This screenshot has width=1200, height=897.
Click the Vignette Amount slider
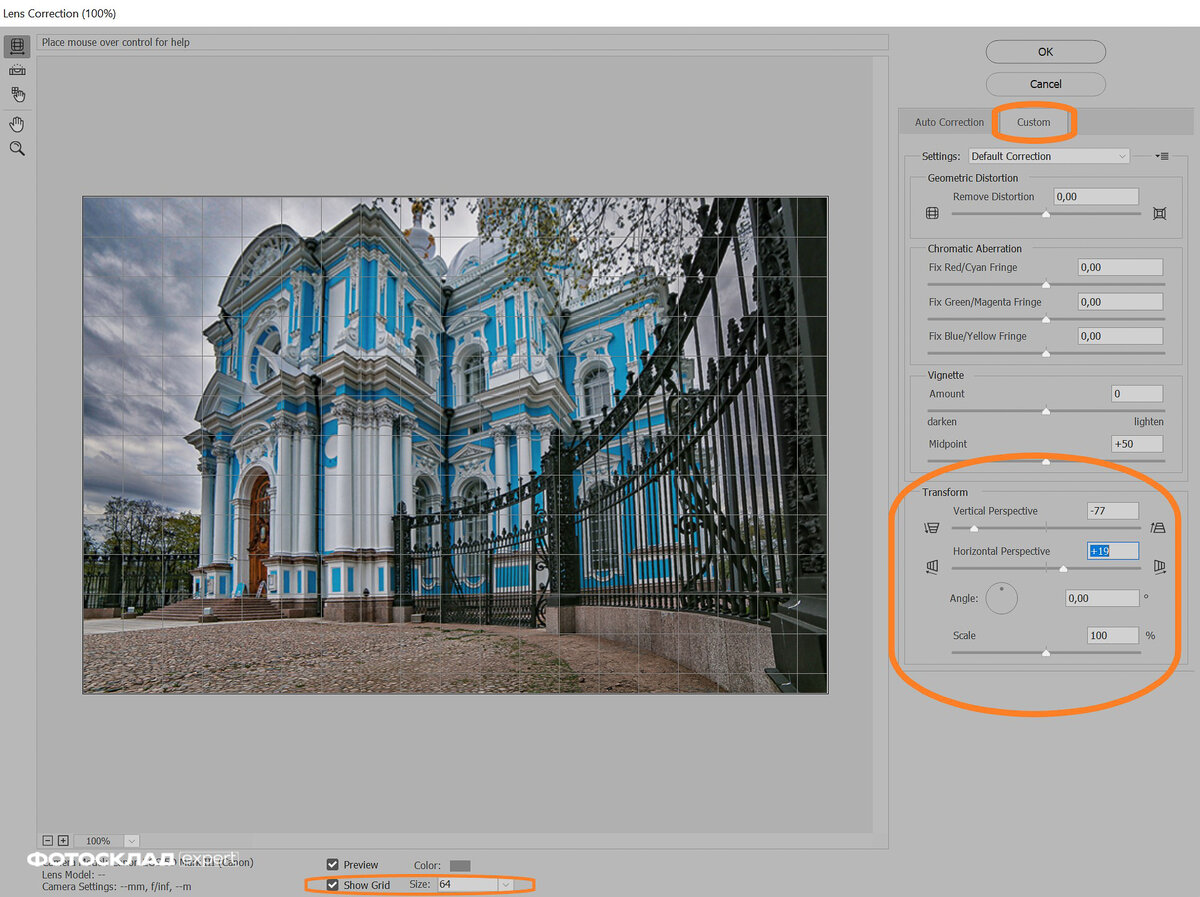(1046, 410)
